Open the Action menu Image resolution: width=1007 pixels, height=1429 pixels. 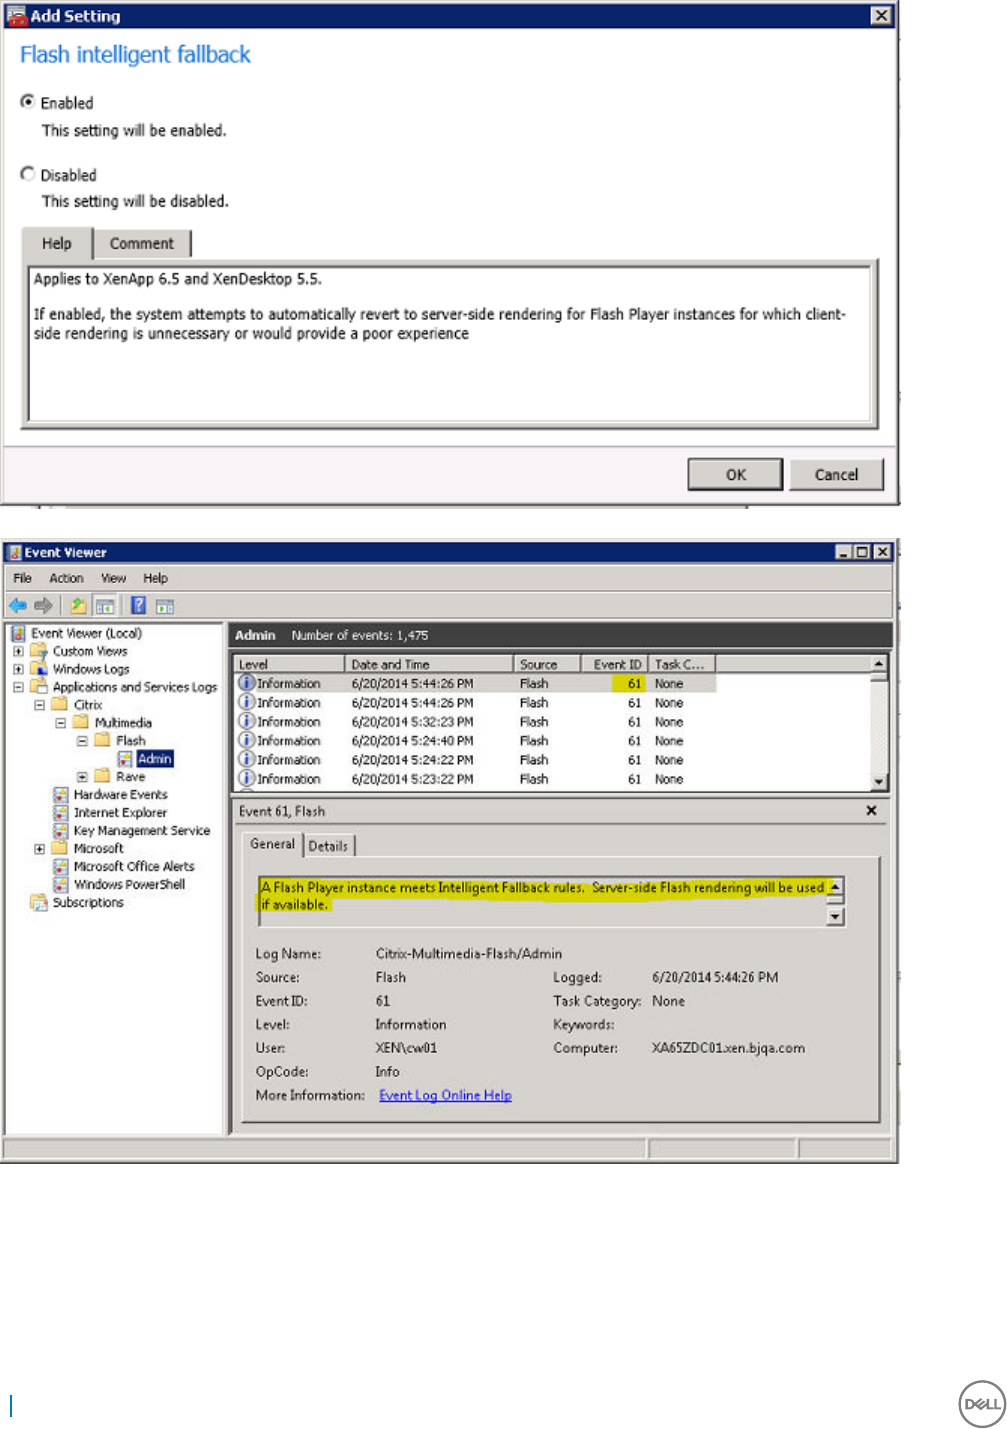point(66,578)
